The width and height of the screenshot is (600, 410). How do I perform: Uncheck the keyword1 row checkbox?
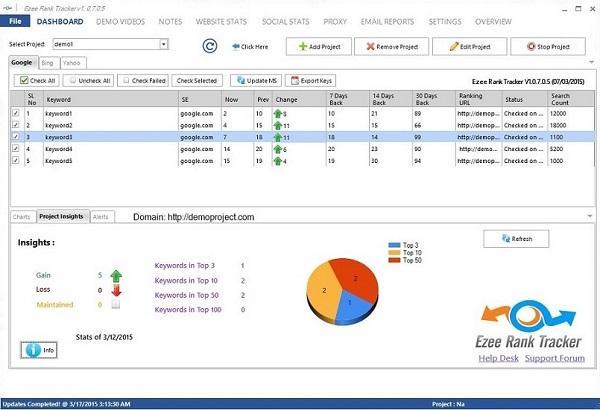pos(16,113)
